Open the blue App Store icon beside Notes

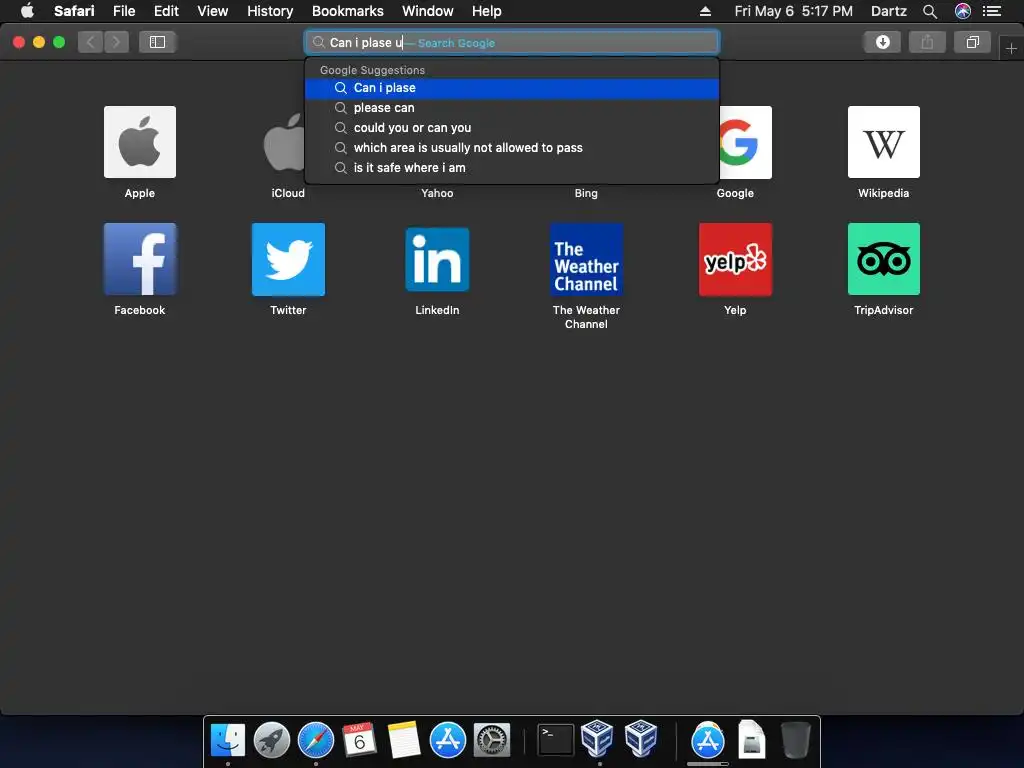[448, 740]
